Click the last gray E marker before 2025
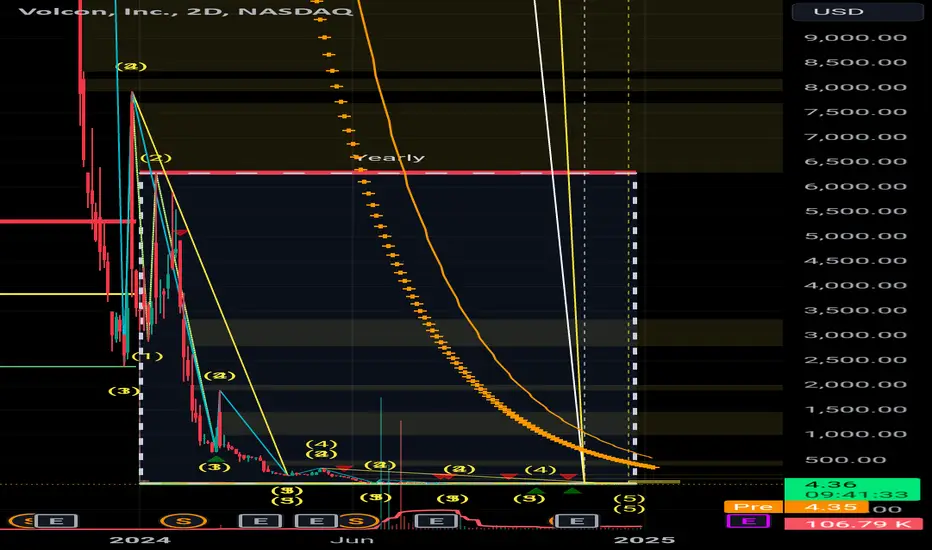 tap(577, 521)
